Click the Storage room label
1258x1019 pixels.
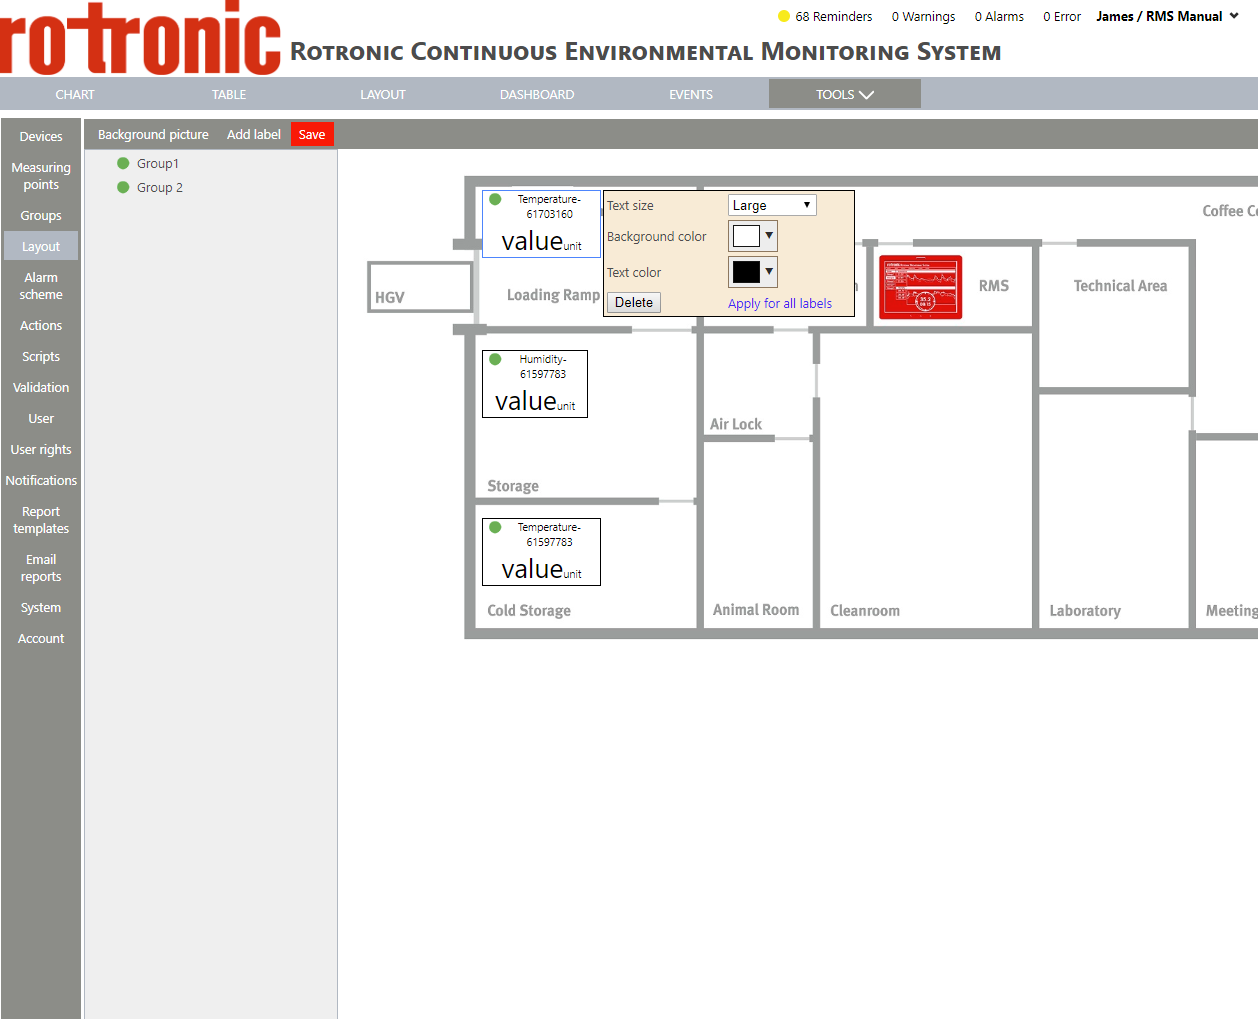pyautogui.click(x=513, y=485)
